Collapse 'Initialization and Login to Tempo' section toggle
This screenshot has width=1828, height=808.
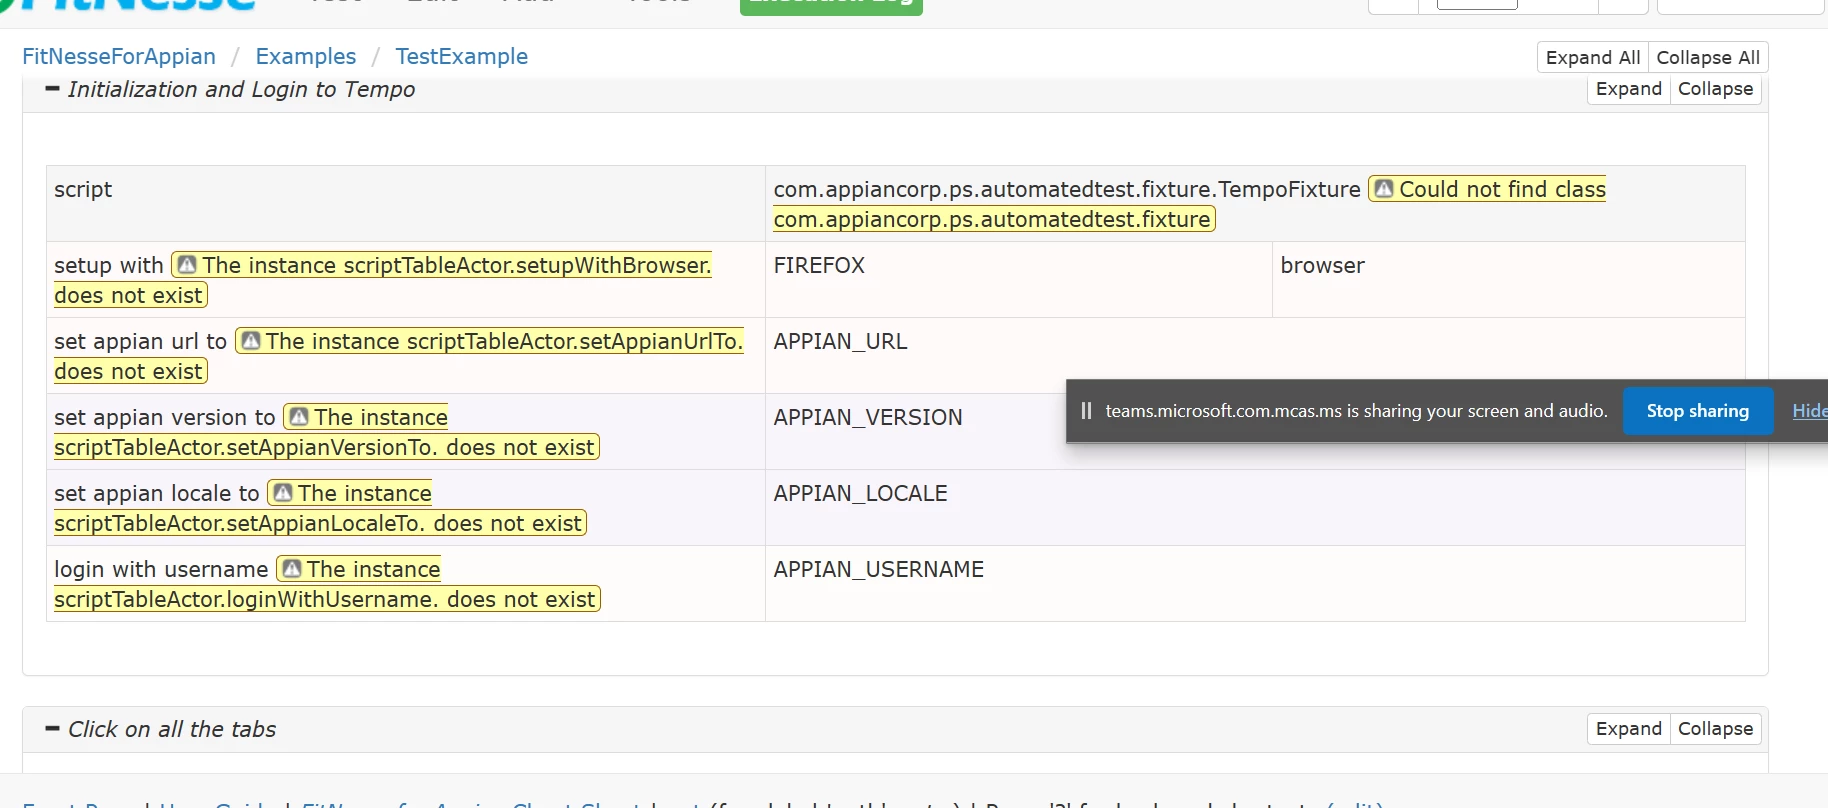point(53,88)
